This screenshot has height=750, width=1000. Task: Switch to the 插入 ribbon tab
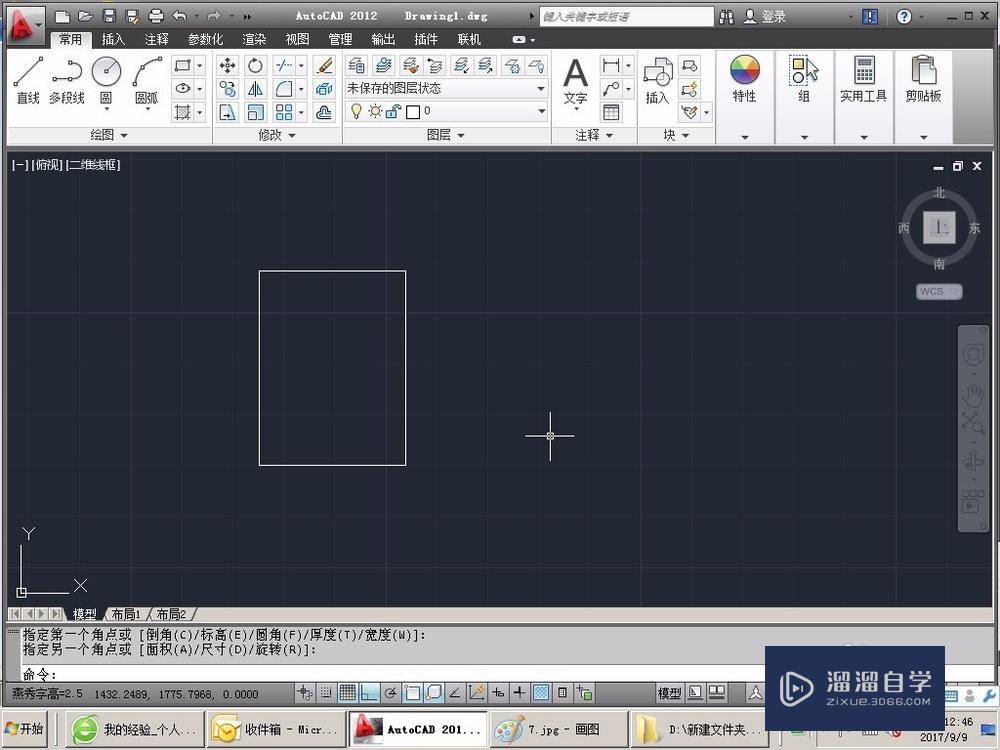tap(114, 39)
